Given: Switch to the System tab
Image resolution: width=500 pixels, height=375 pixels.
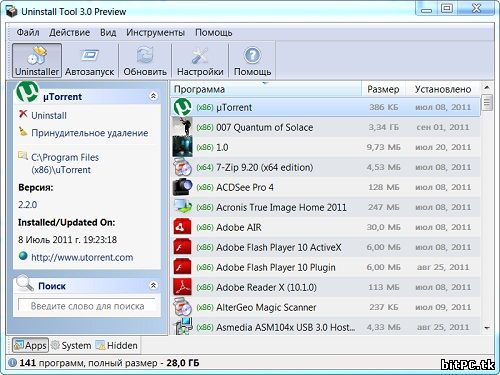Looking at the screenshot, I should pyautogui.click(x=71, y=345).
